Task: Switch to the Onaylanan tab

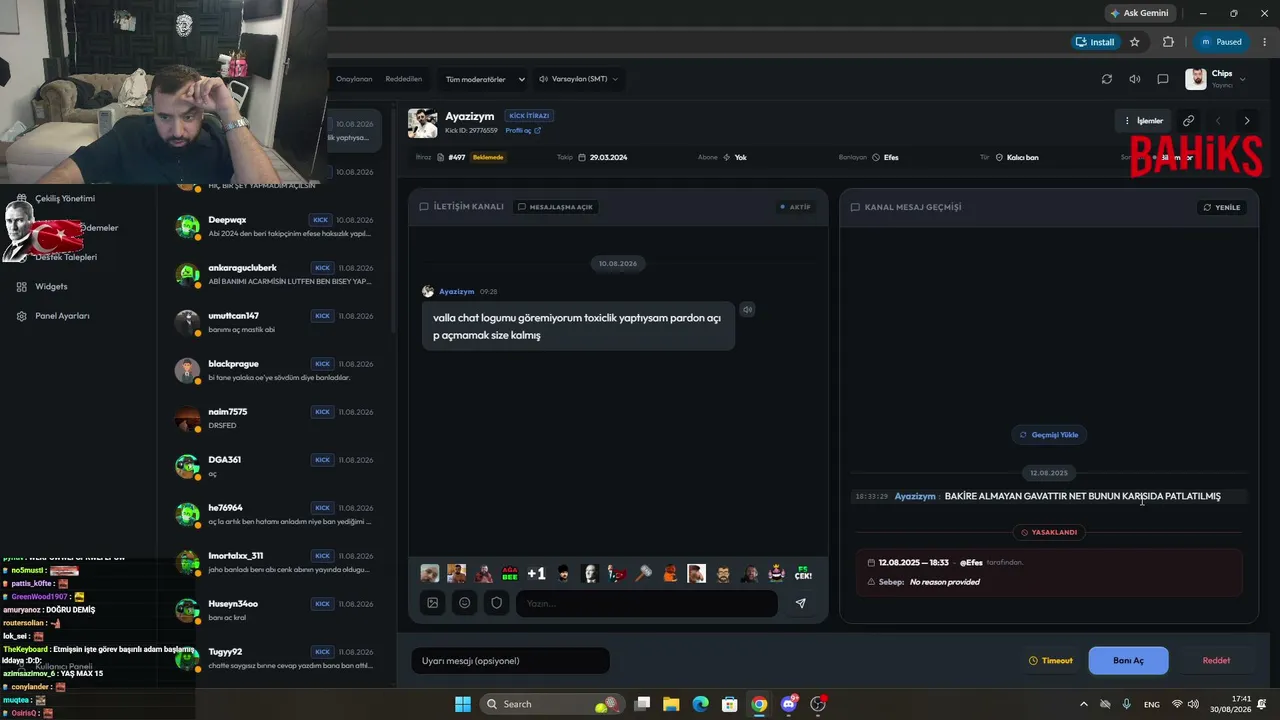Action: (x=354, y=79)
